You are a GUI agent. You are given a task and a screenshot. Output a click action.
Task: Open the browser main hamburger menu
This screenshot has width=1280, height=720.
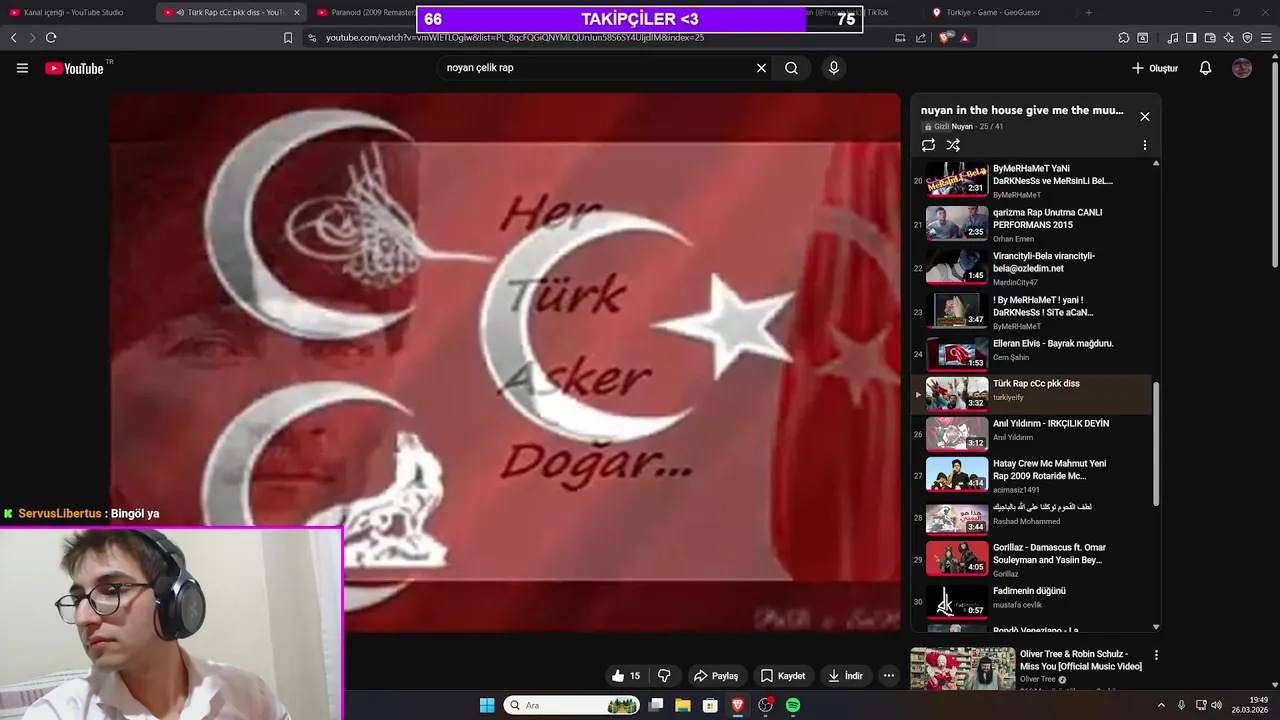(1266, 37)
